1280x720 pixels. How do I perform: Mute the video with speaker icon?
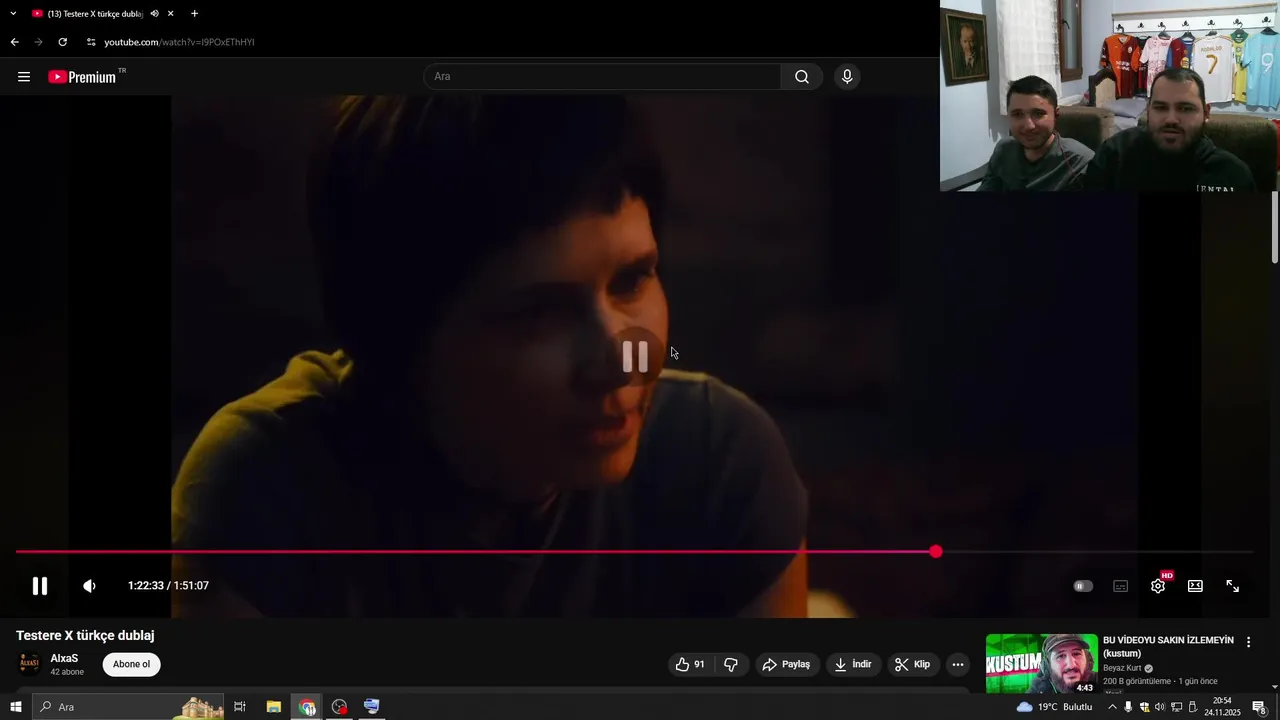[x=89, y=586]
